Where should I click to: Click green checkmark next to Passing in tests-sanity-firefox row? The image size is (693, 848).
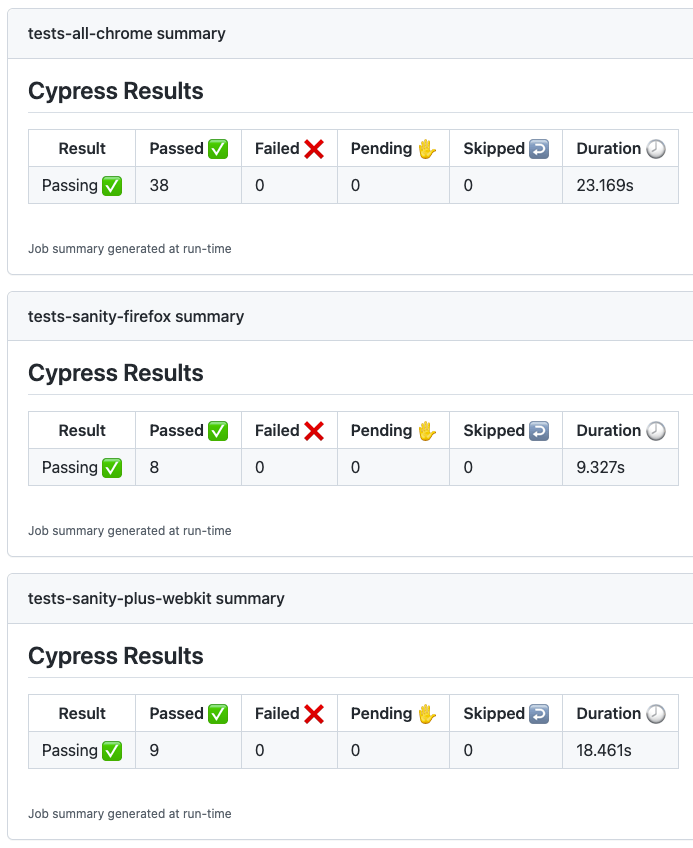[x=112, y=468]
